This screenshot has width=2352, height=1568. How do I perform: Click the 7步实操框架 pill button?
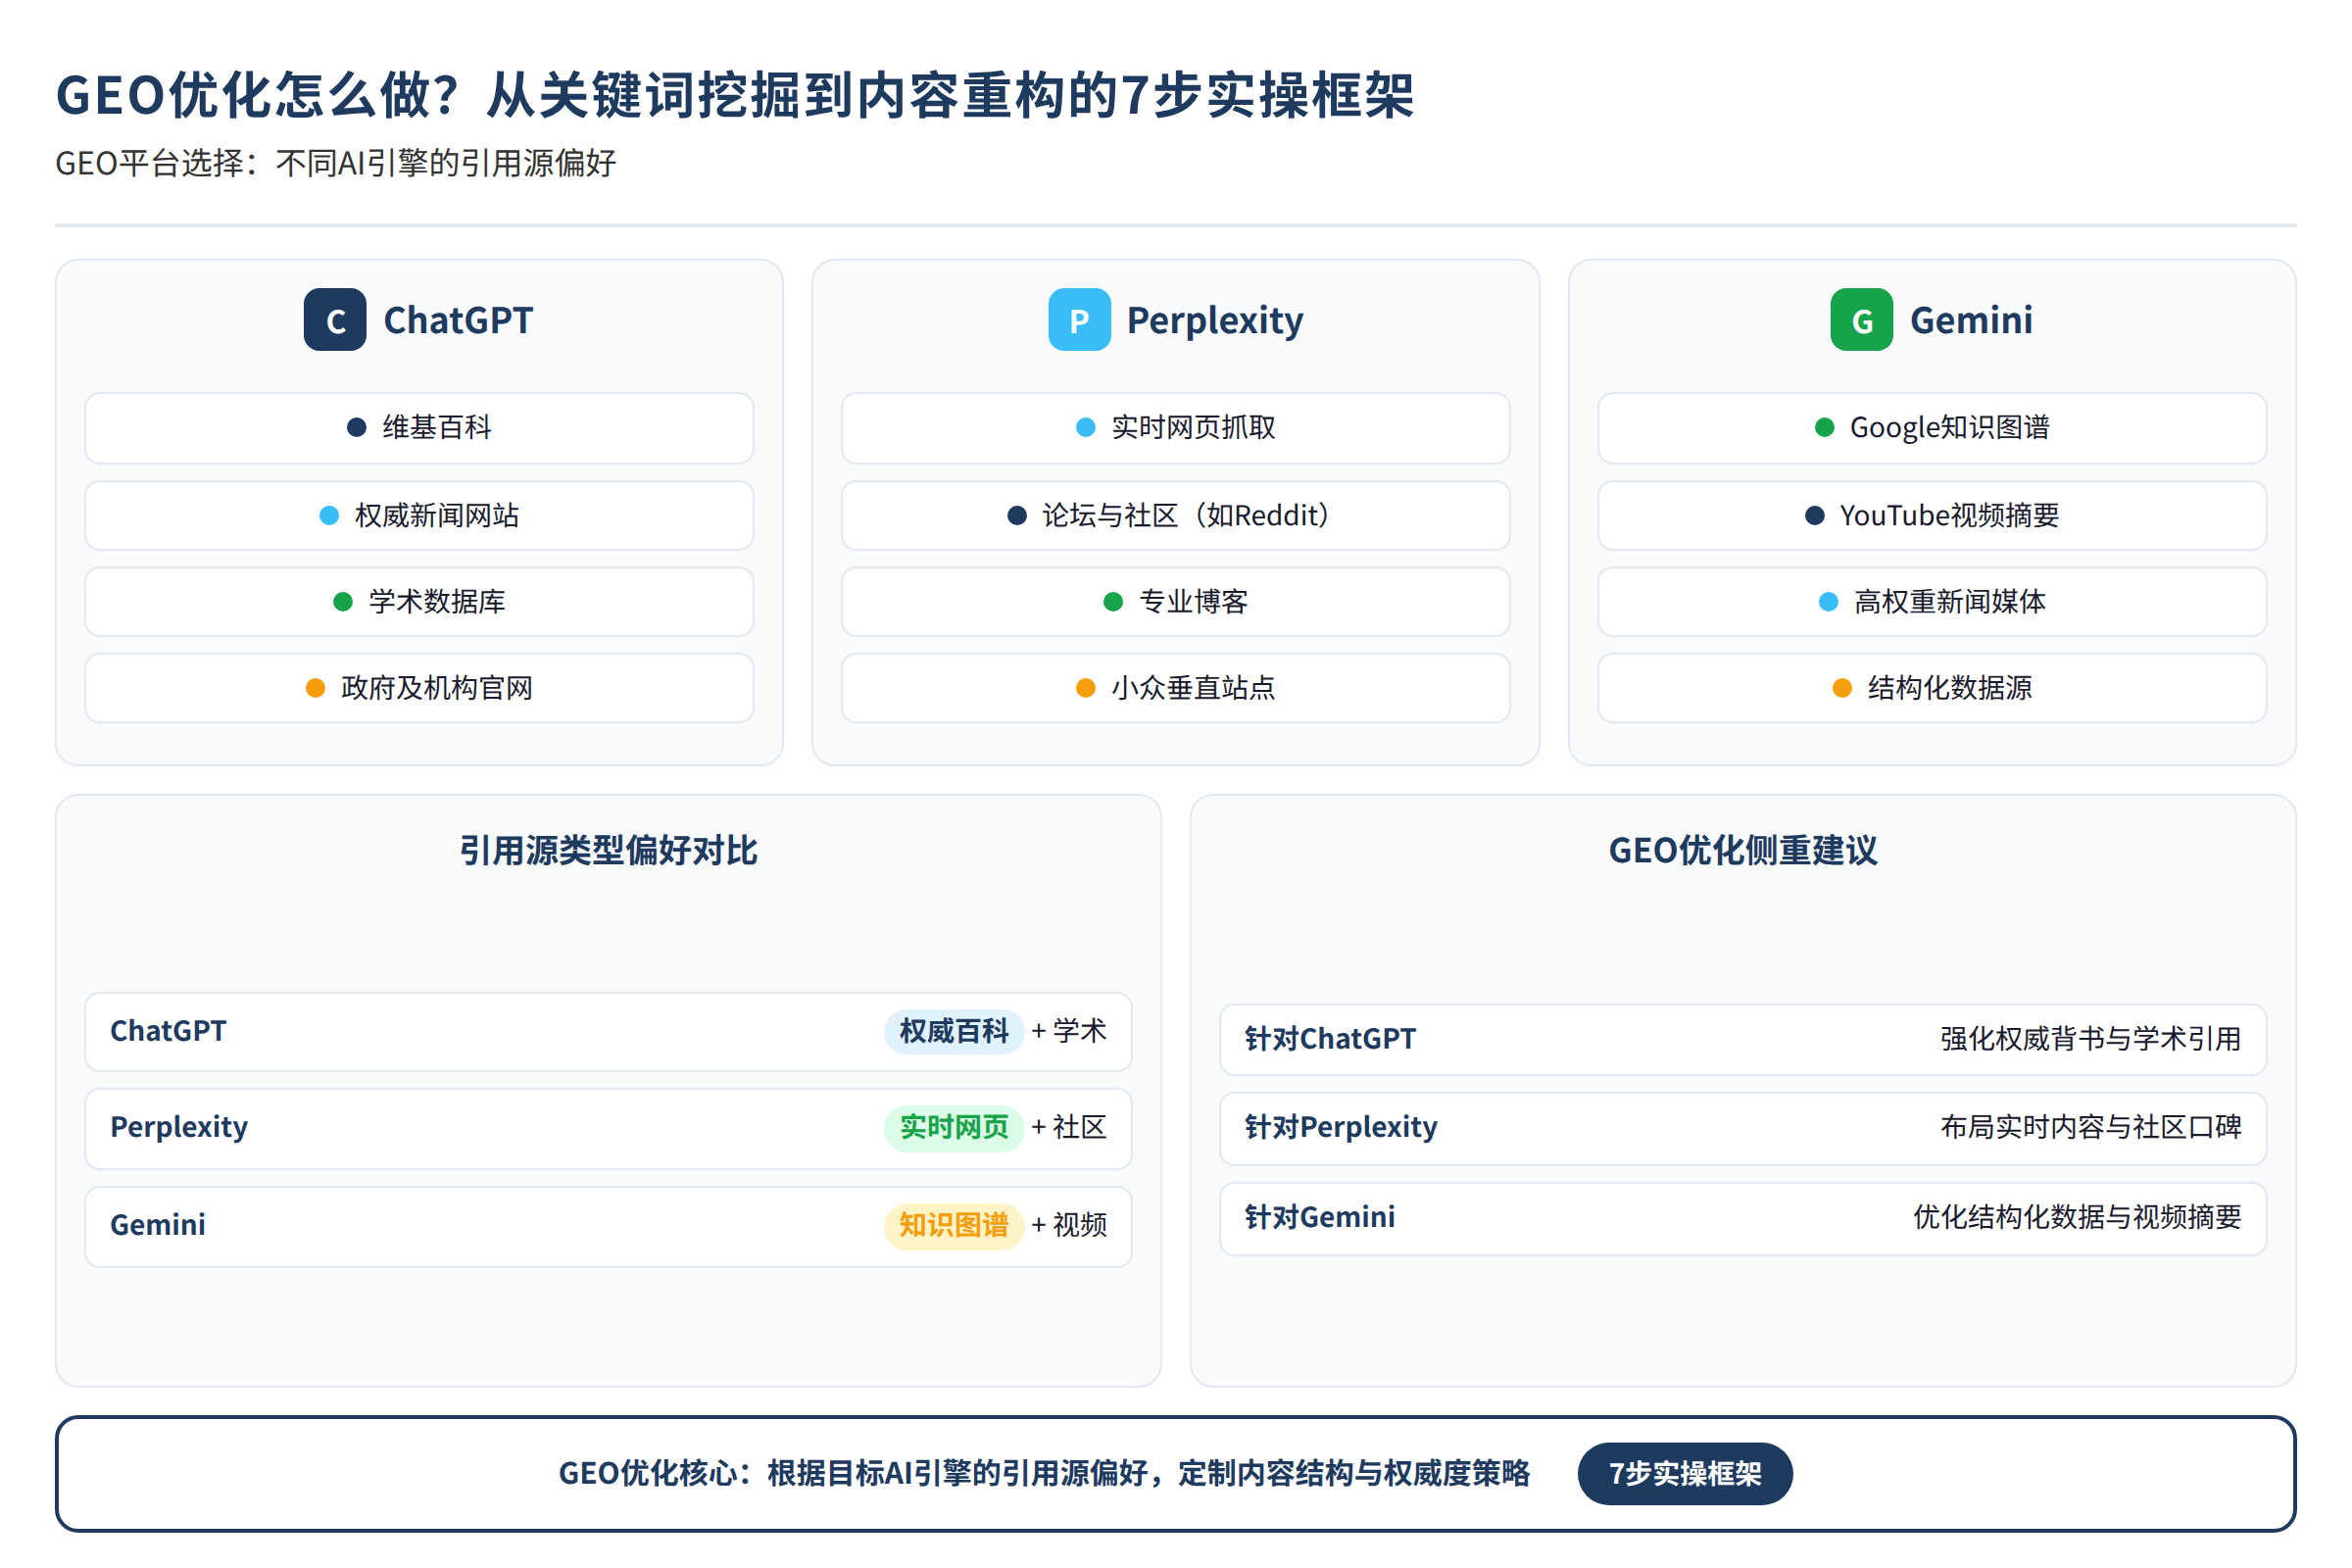[x=1685, y=1473]
